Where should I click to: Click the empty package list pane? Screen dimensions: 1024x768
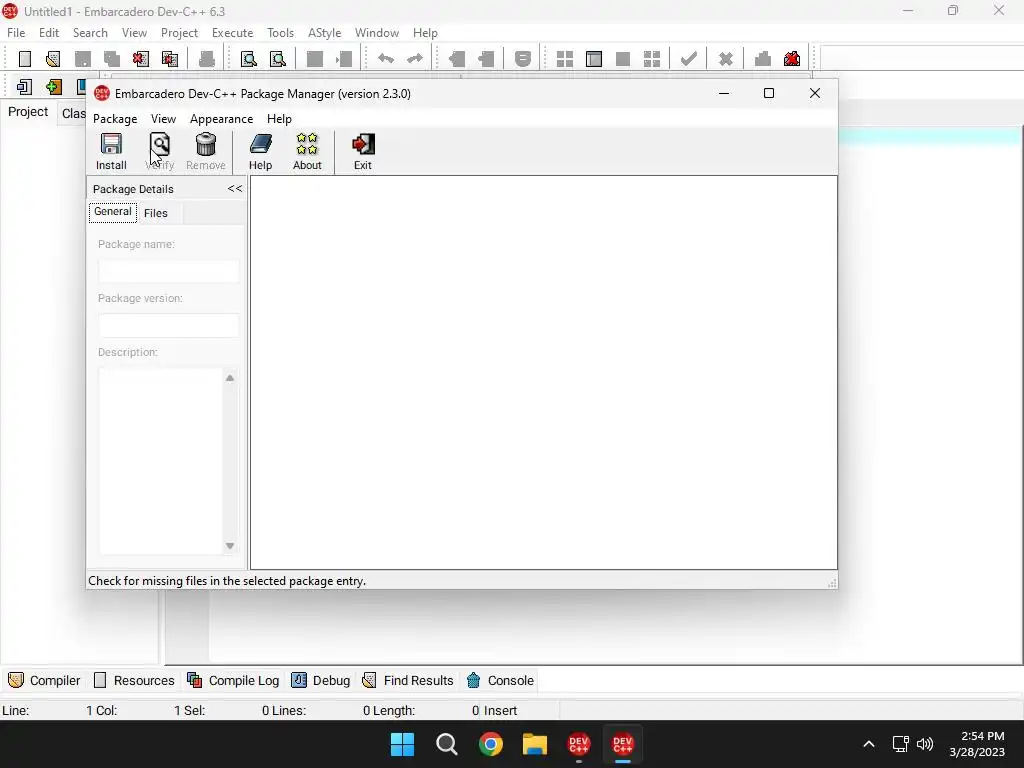coord(543,372)
